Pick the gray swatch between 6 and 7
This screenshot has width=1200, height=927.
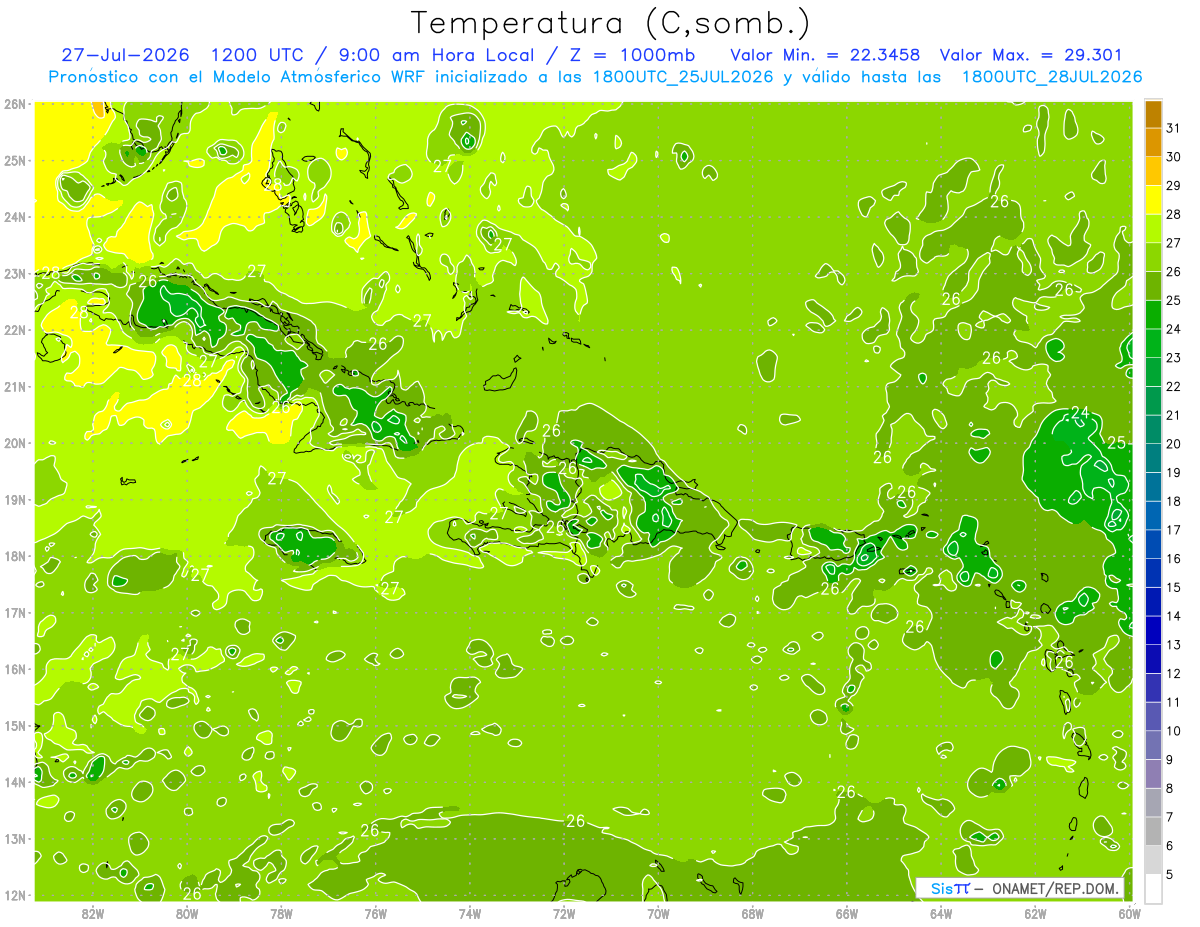(x=1153, y=831)
